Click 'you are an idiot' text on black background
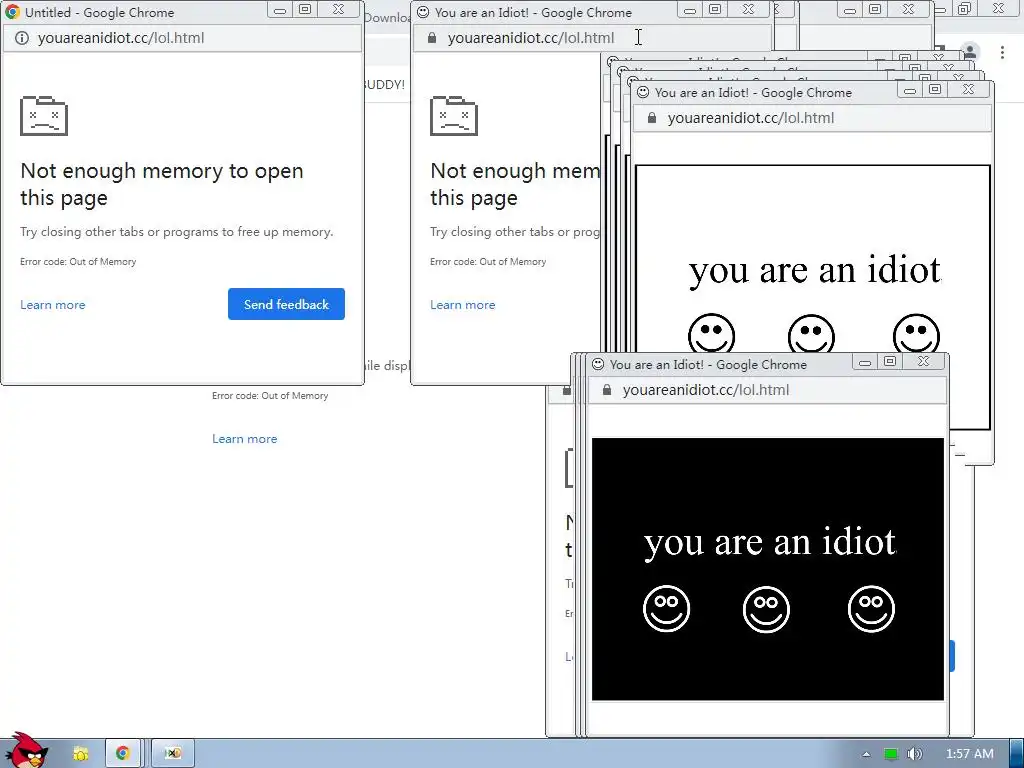This screenshot has height=768, width=1024. 769,542
